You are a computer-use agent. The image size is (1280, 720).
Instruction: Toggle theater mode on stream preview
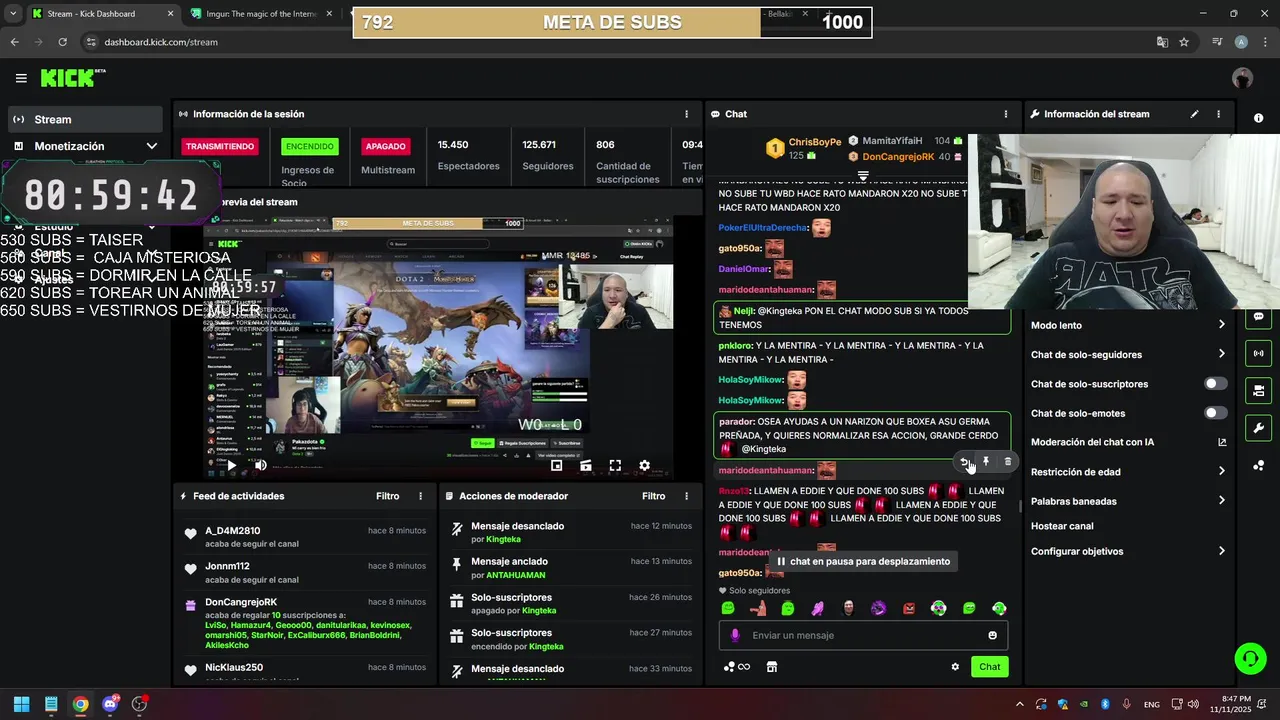[x=586, y=465]
